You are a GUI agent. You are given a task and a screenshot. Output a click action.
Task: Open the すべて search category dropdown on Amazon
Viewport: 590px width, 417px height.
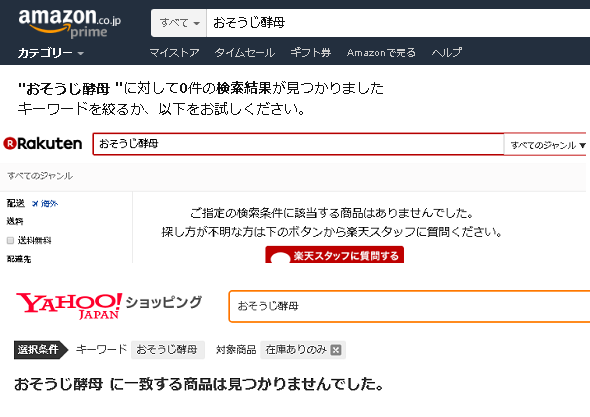tap(179, 23)
